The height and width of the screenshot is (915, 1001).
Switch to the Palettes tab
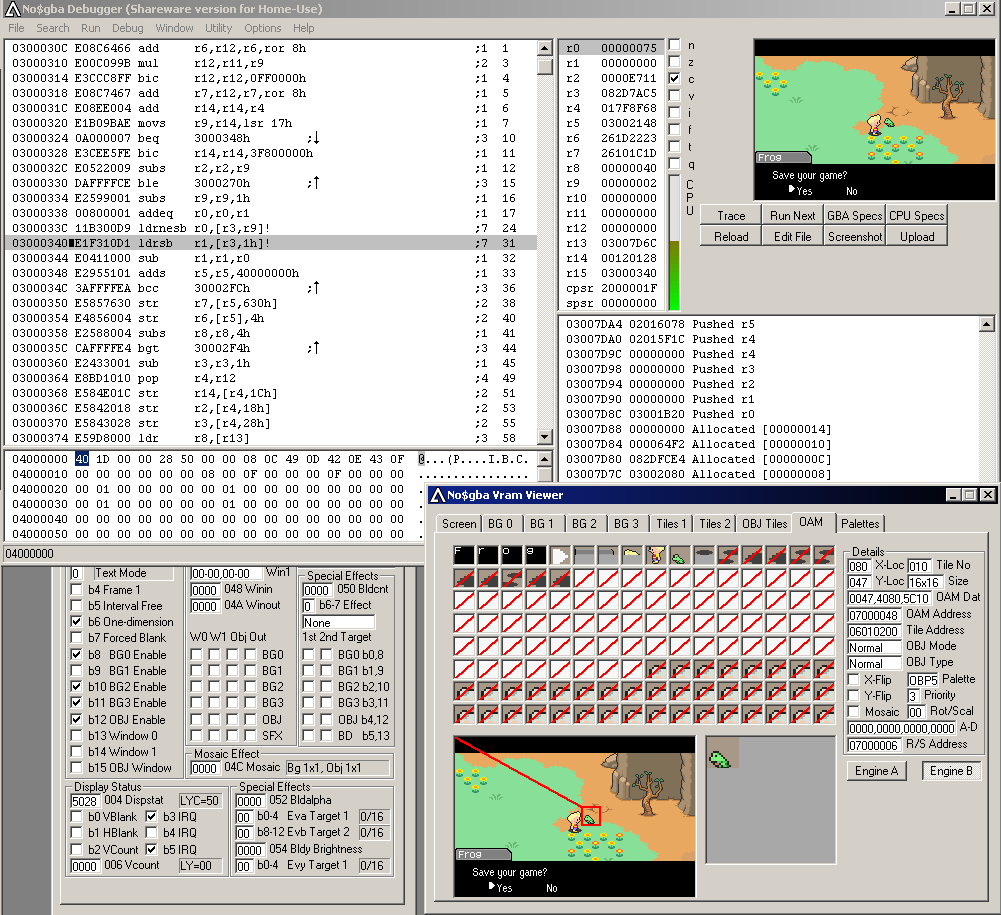pos(860,524)
